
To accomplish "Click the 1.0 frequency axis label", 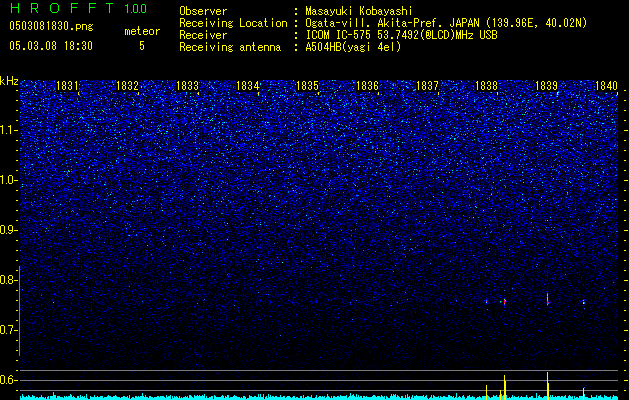I will [9, 180].
